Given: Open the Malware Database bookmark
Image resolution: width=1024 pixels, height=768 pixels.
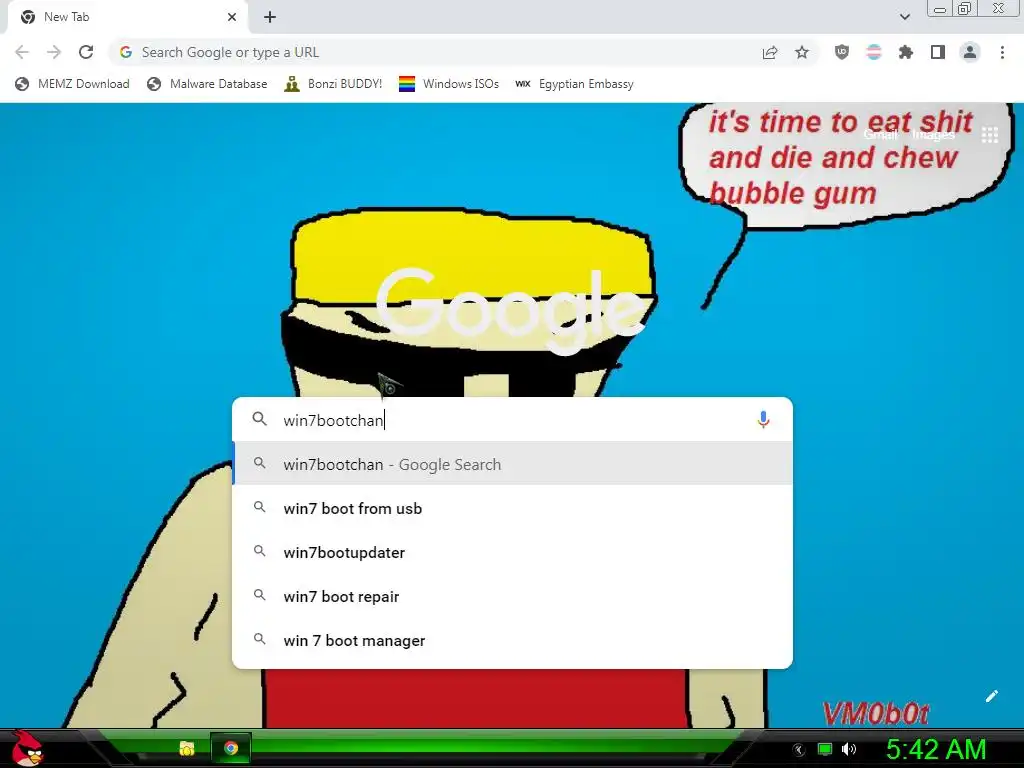Looking at the screenshot, I should coord(207,84).
